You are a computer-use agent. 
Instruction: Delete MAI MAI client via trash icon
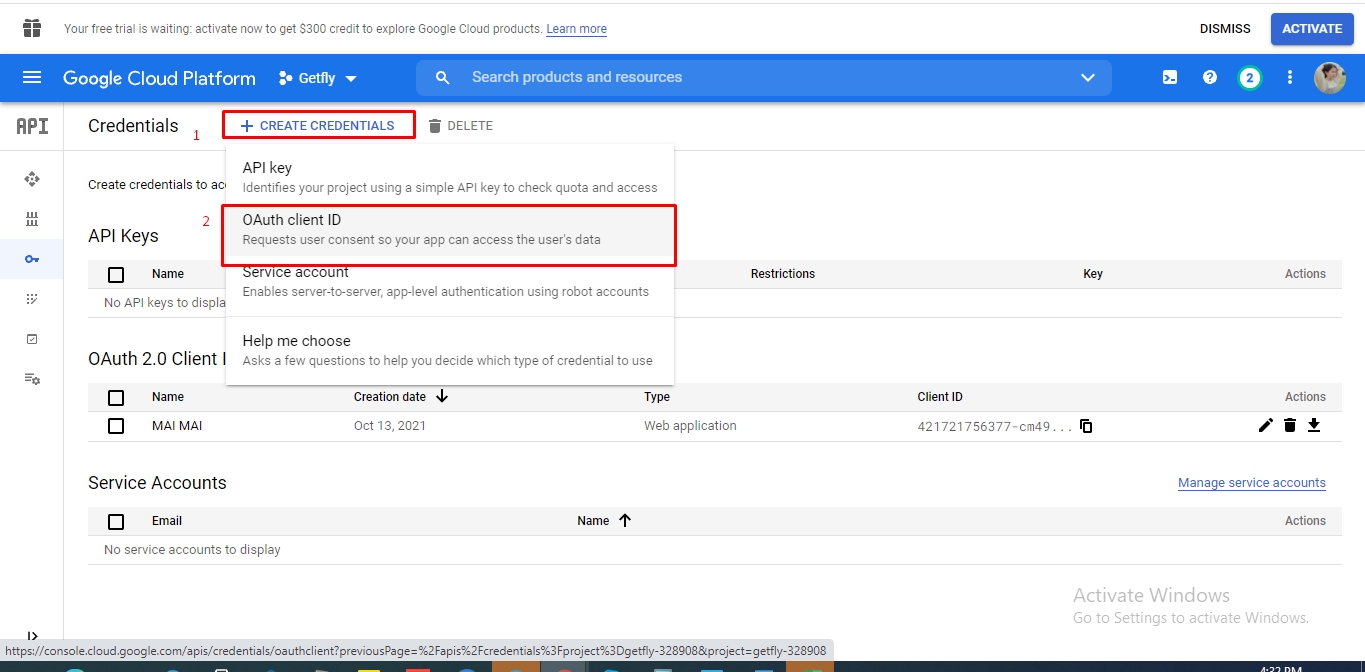(x=1290, y=426)
